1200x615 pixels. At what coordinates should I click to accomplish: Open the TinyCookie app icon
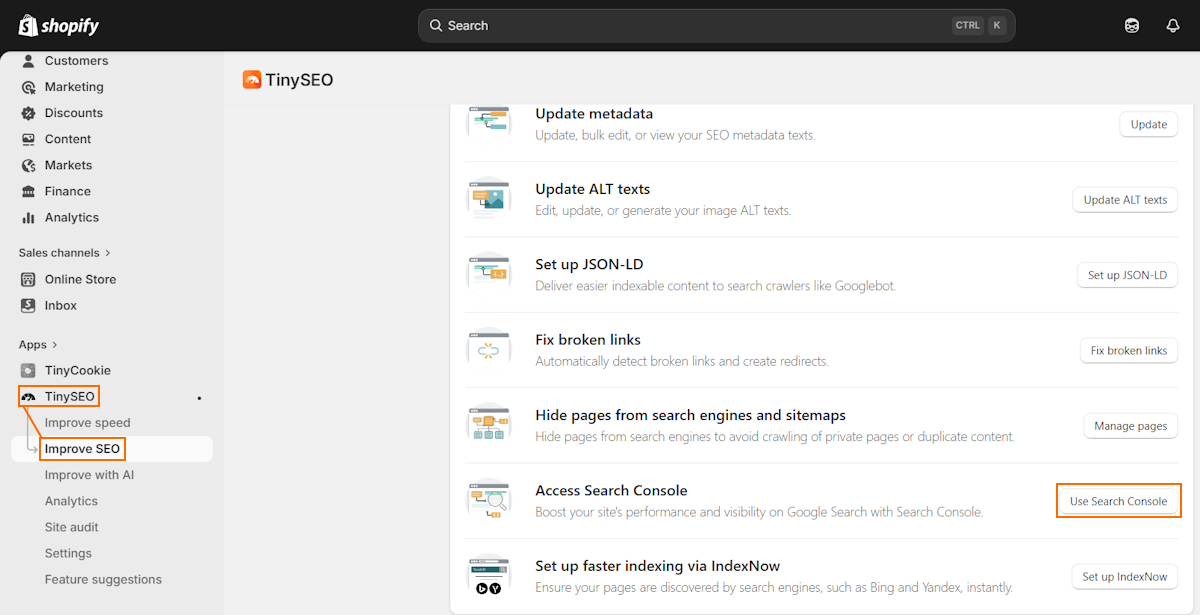[x=27, y=370]
